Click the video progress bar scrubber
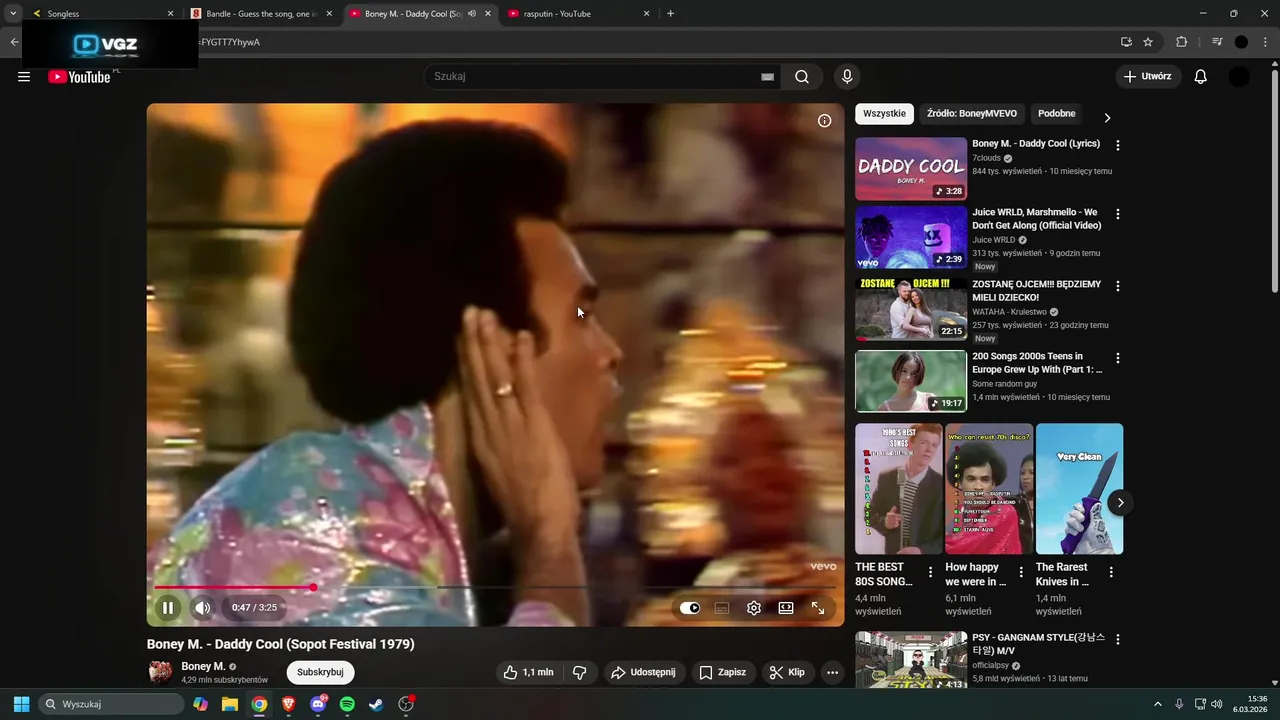 pos(313,588)
